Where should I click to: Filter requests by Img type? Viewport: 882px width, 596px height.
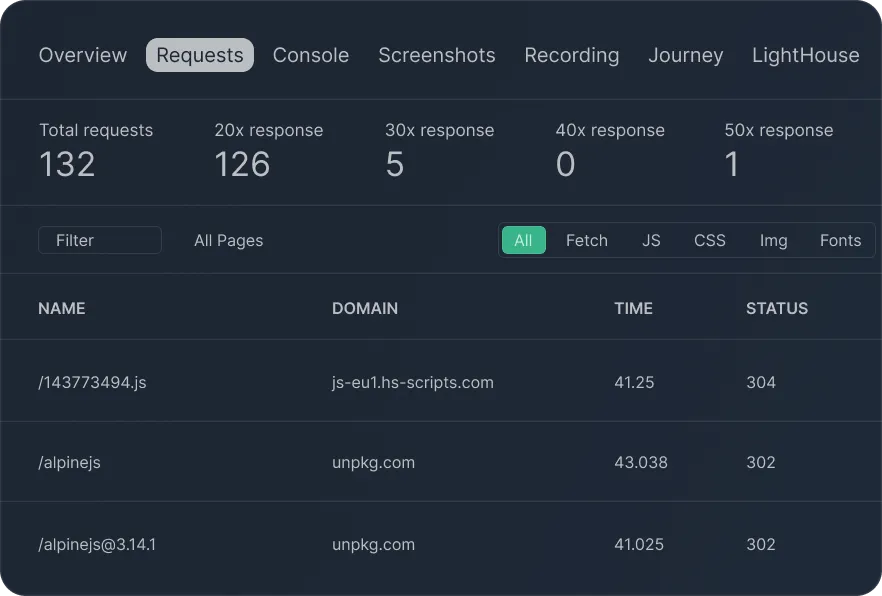coord(773,241)
